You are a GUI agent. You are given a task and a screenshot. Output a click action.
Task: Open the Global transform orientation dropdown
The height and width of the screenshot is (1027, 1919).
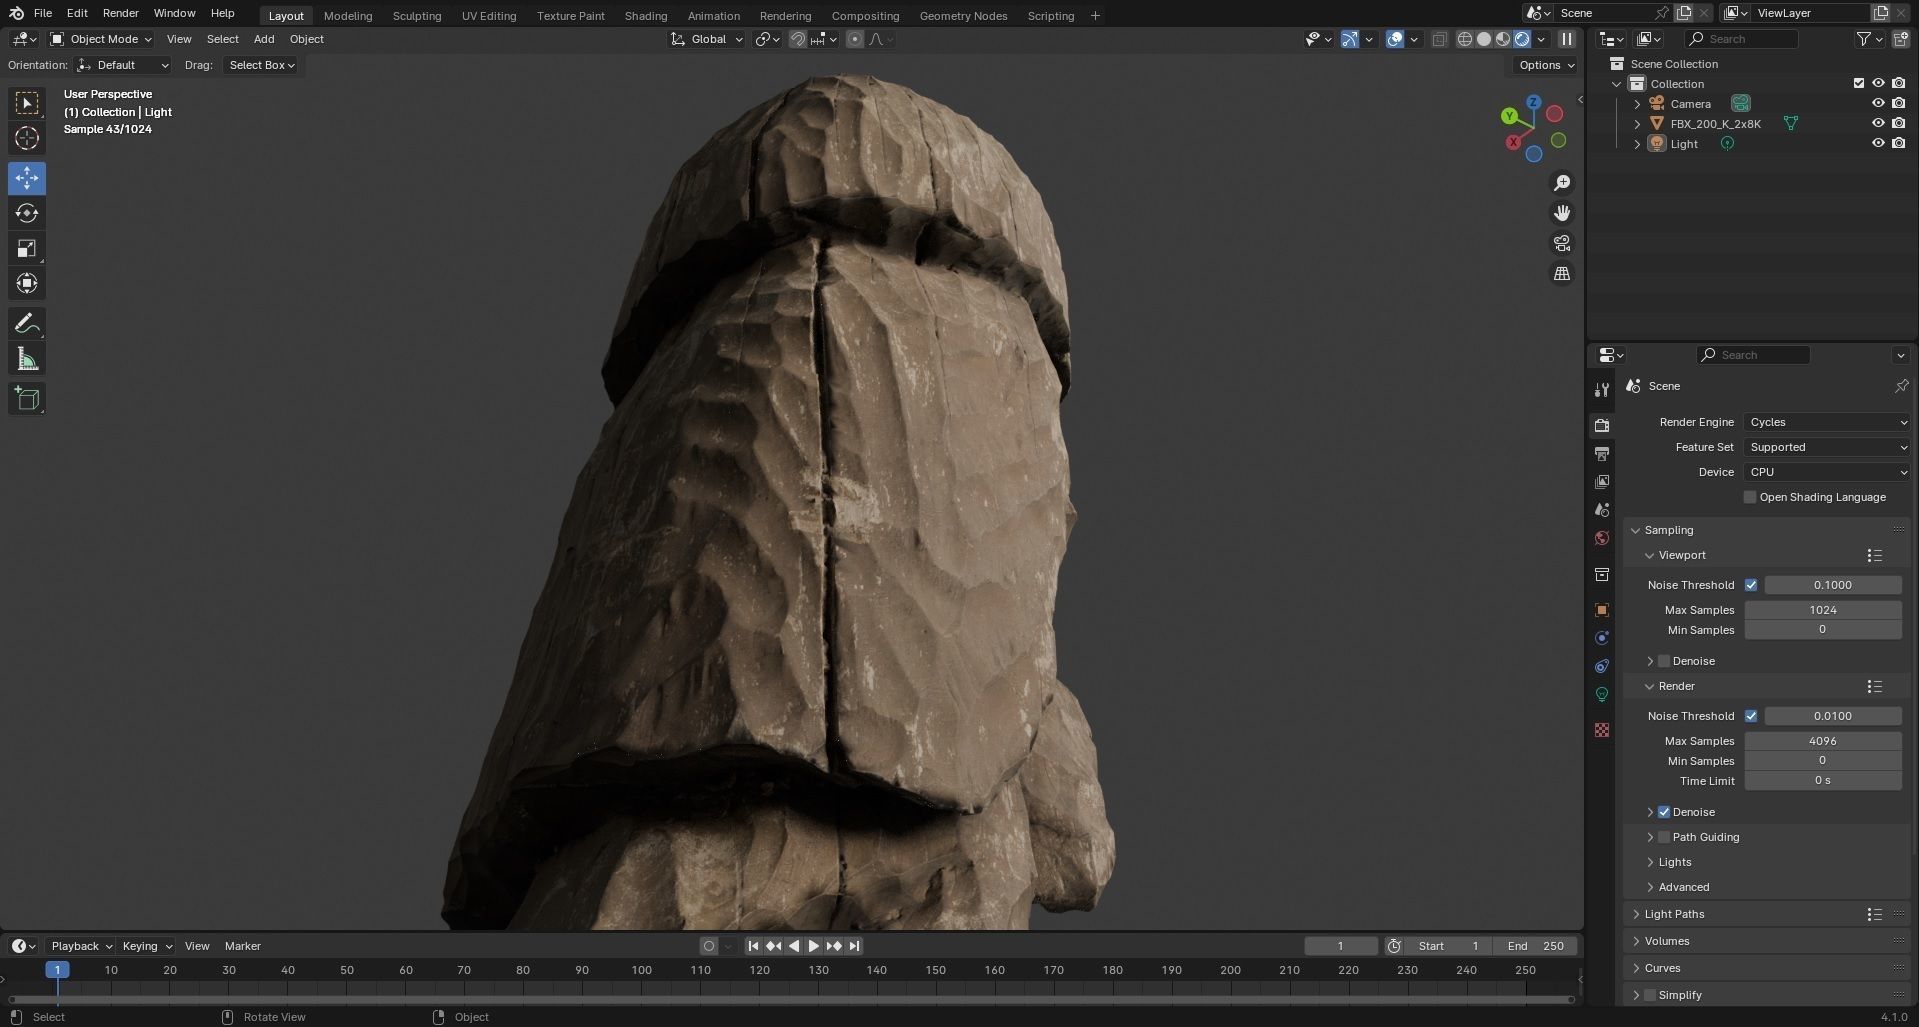coord(707,39)
